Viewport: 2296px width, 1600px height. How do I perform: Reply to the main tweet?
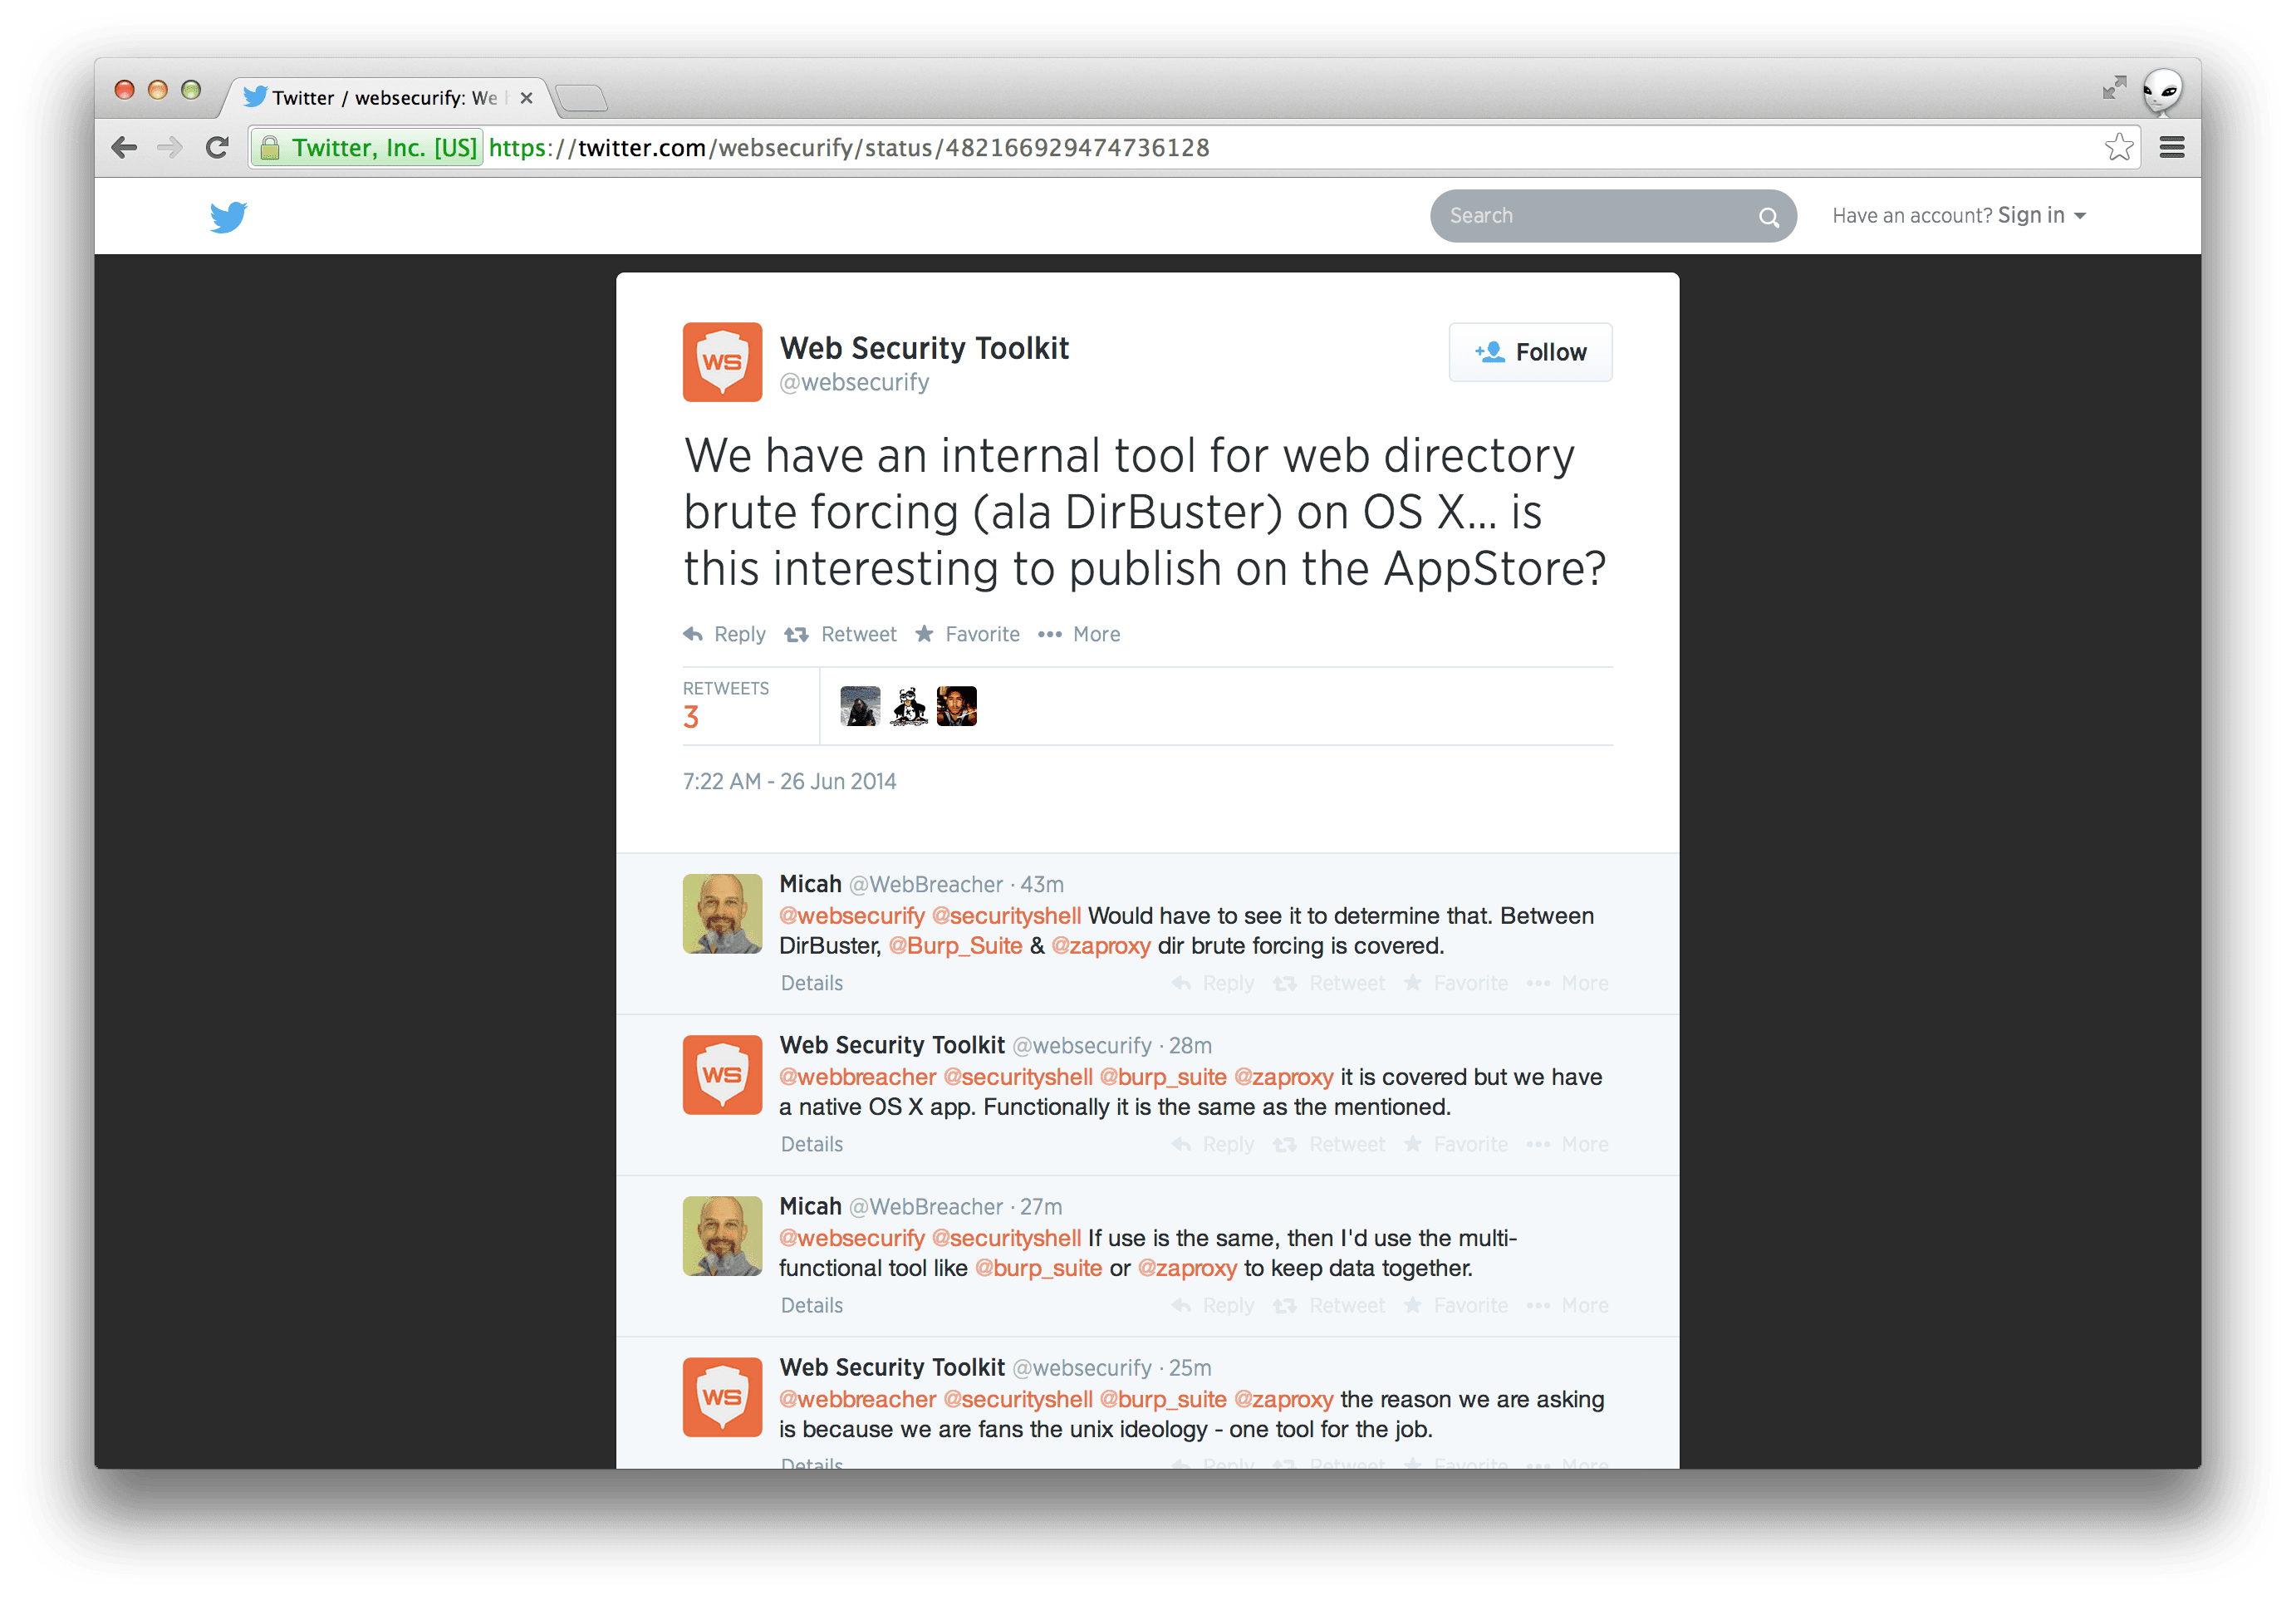click(x=724, y=634)
